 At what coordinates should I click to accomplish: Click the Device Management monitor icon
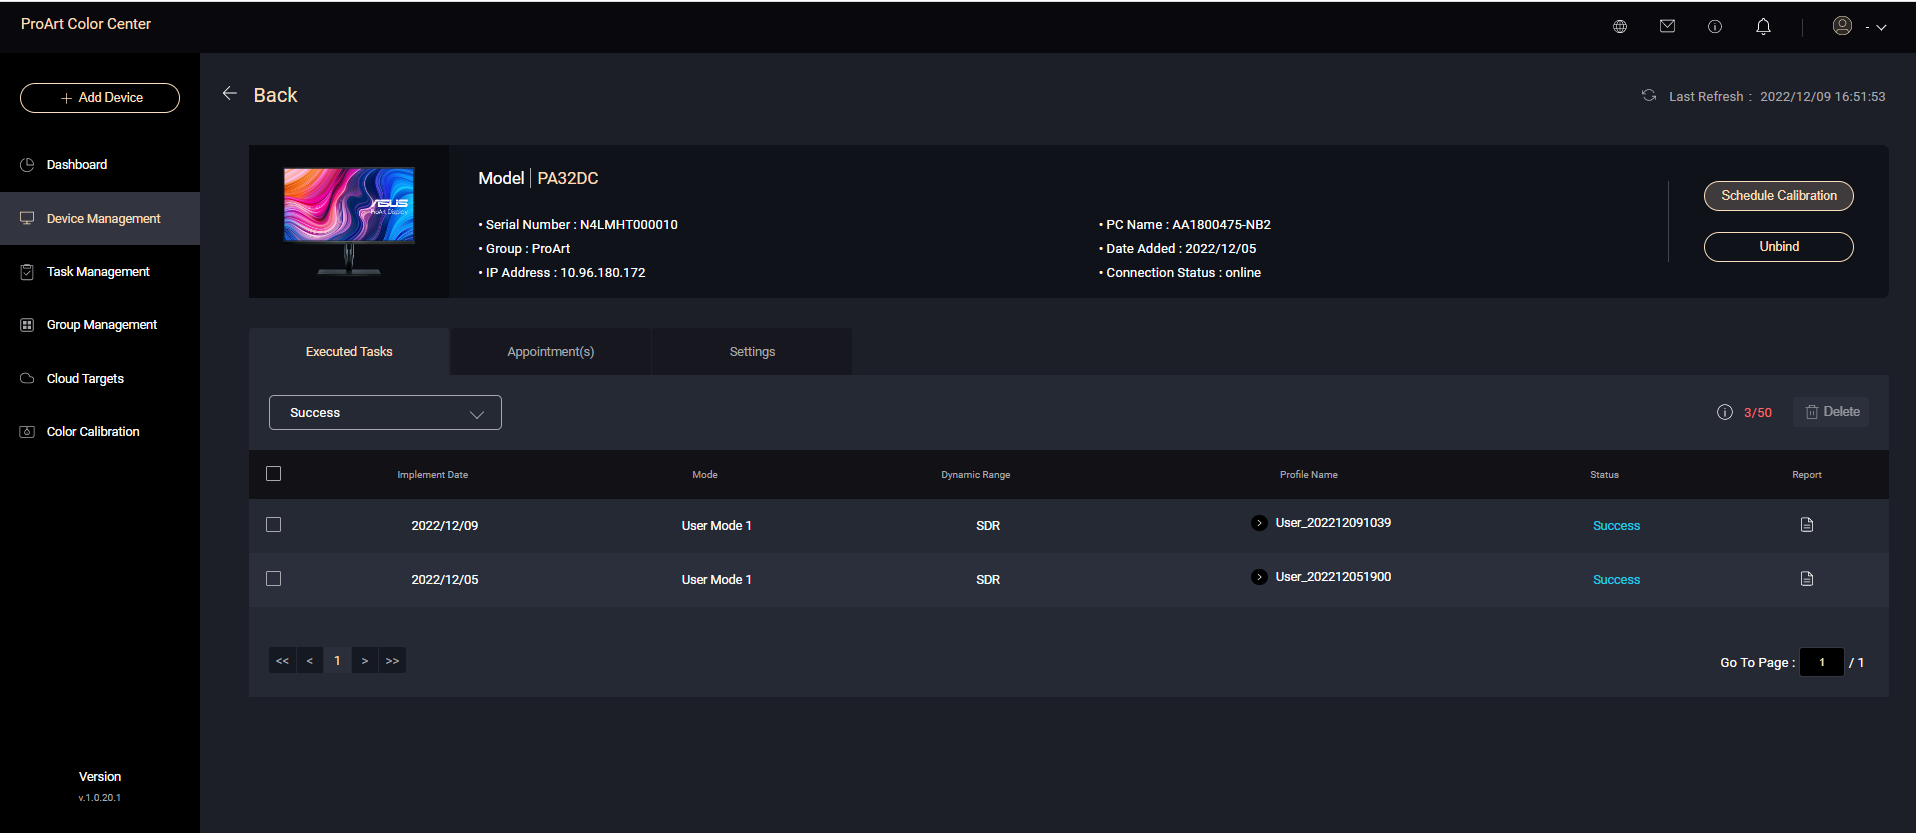pos(27,218)
